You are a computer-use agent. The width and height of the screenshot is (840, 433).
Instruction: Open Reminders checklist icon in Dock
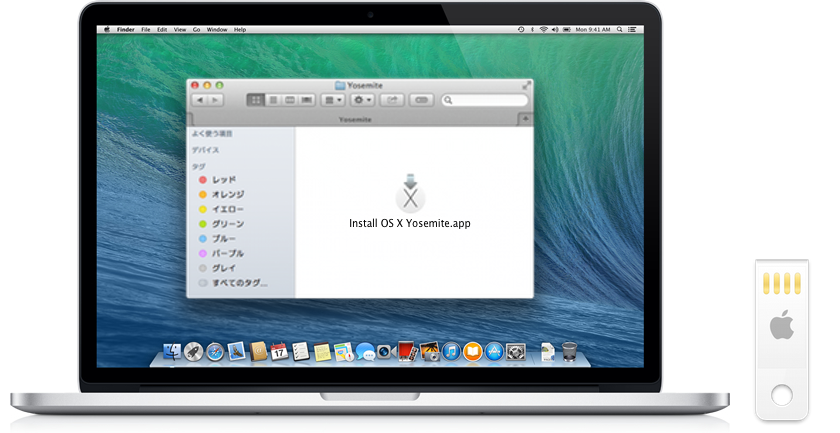301,352
